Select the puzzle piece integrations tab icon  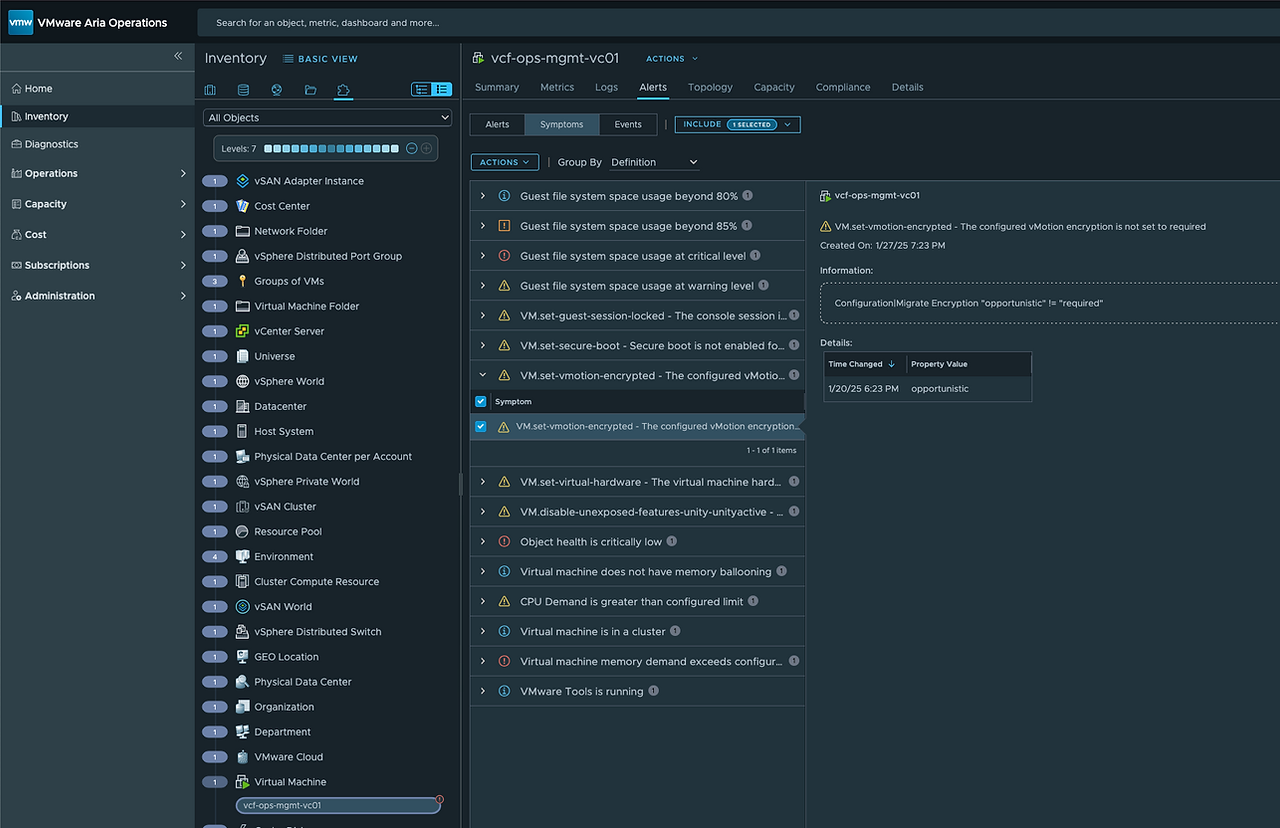tap(343, 90)
